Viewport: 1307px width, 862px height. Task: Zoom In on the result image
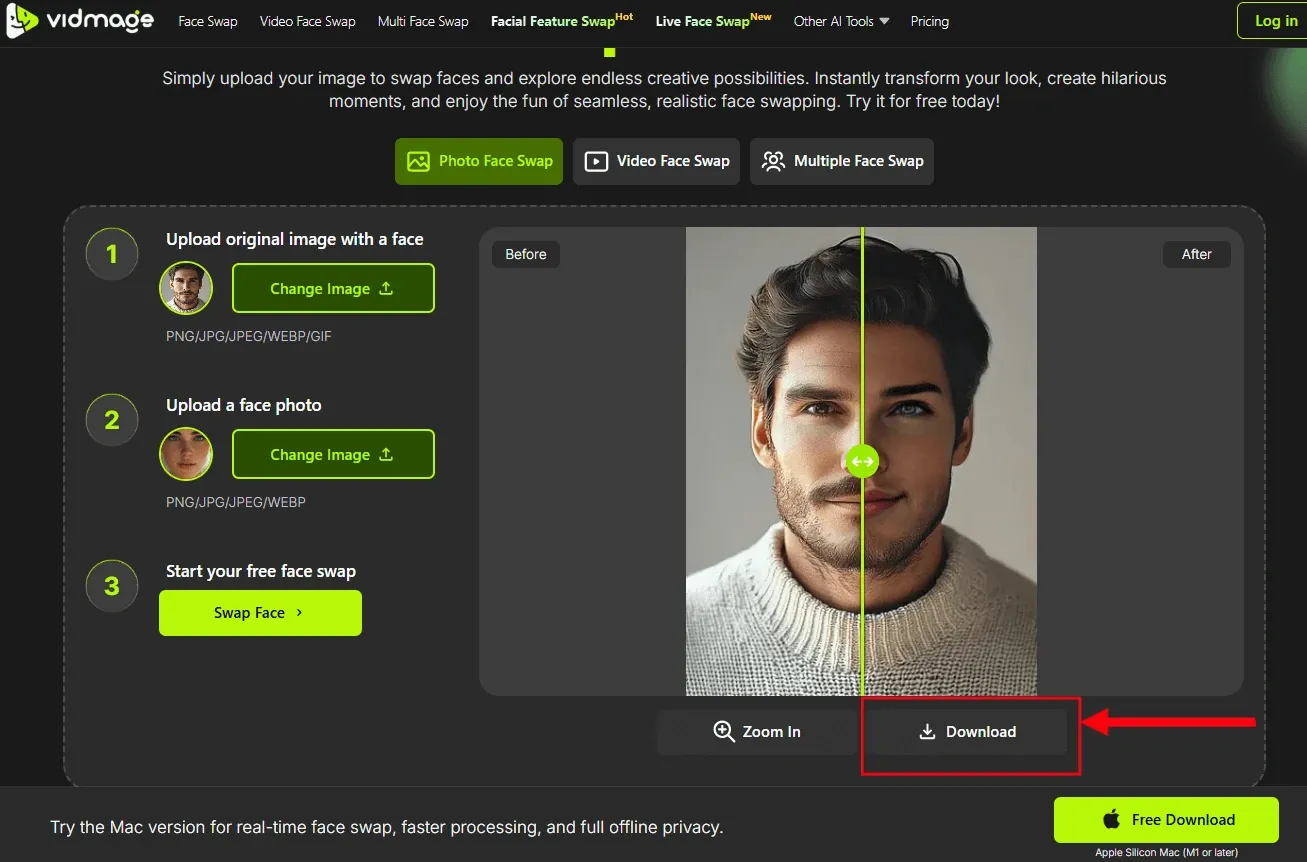pyautogui.click(x=757, y=732)
